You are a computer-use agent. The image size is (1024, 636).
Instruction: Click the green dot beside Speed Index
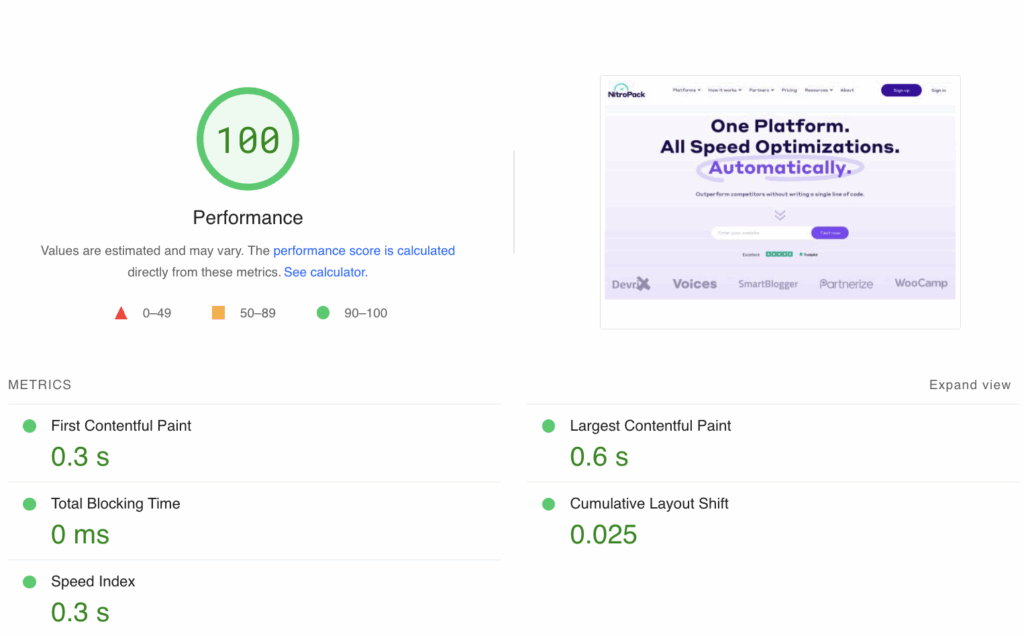click(x=29, y=581)
